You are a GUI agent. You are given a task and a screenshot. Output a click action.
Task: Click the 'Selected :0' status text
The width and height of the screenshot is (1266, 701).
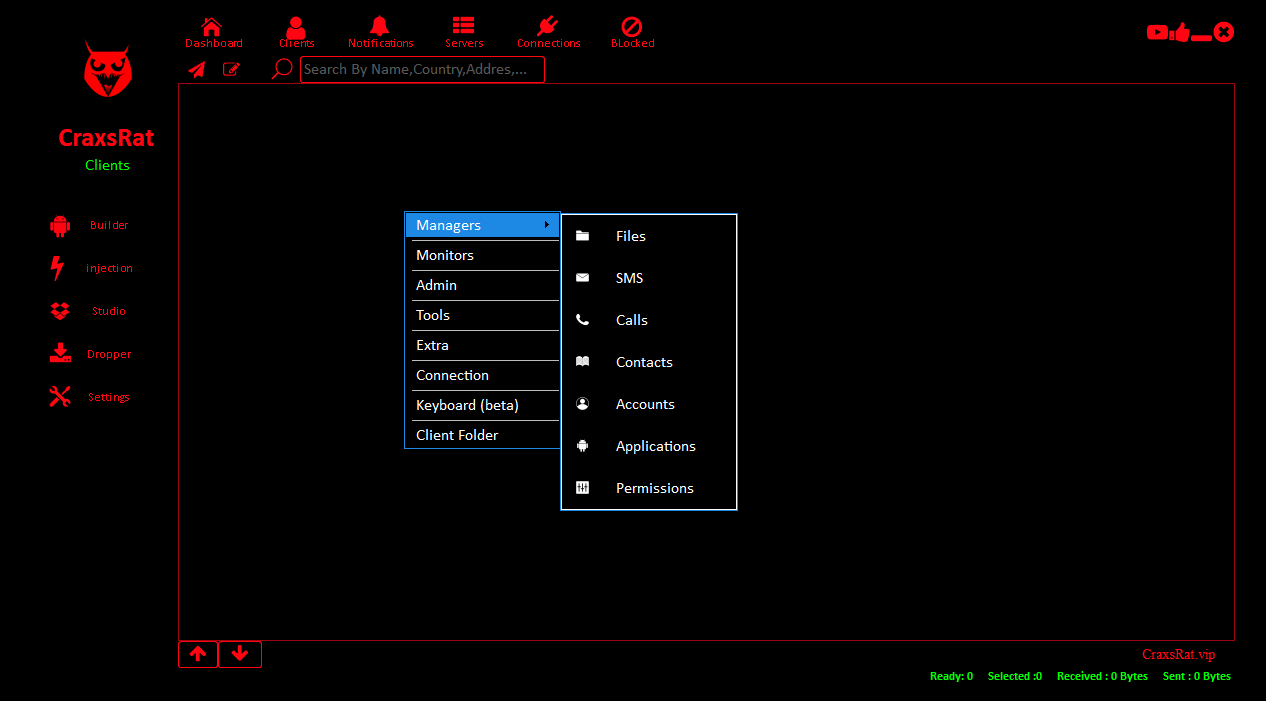pos(1015,677)
